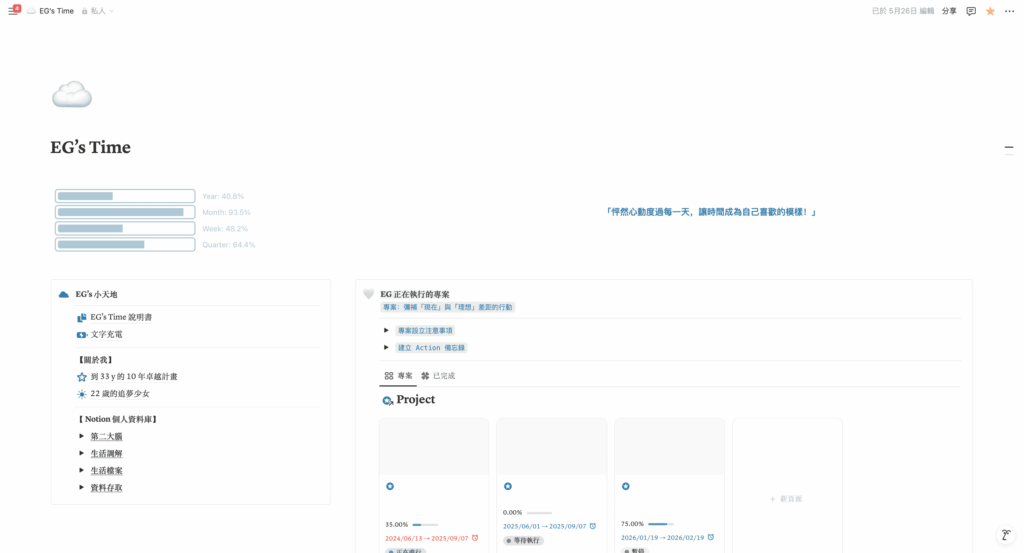Click the comments speech bubble icon

point(971,11)
